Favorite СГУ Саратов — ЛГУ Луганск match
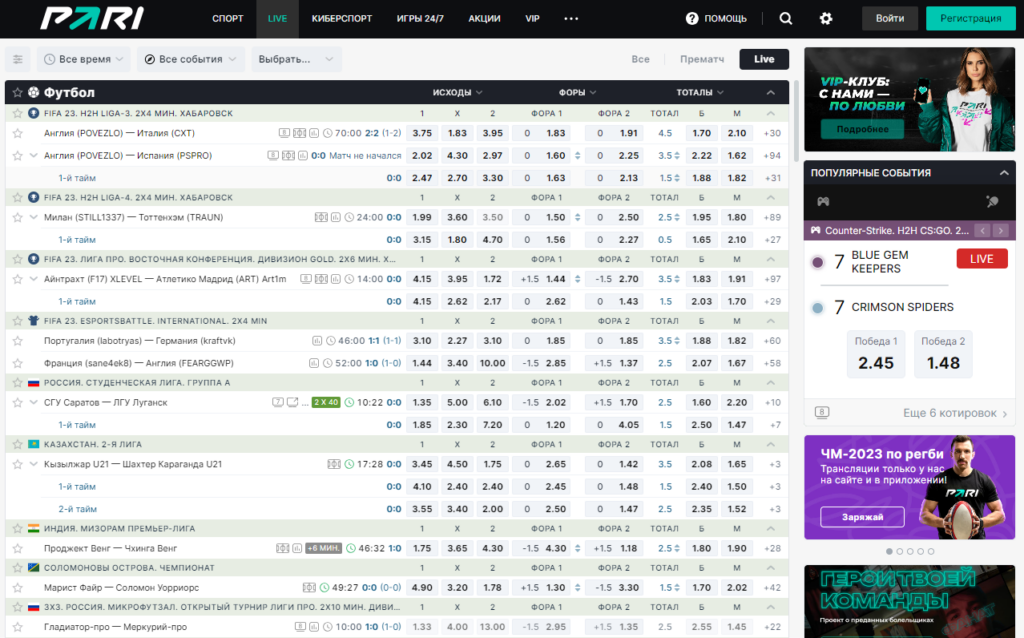 pos(18,402)
